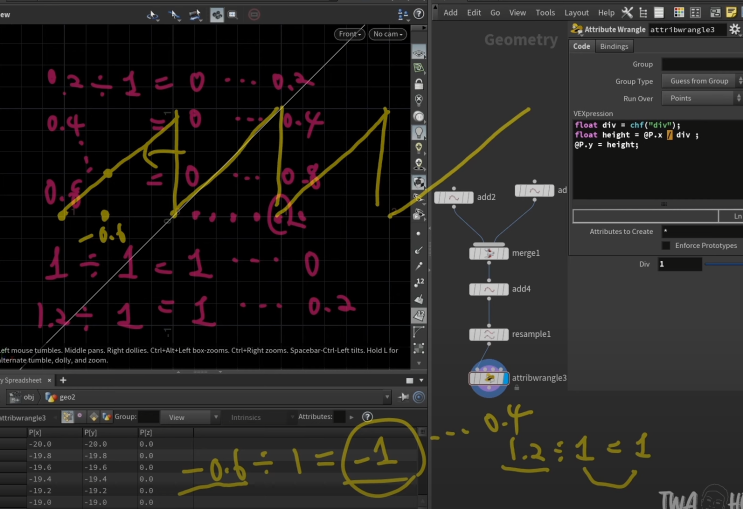Open the Go menu

click(x=495, y=13)
